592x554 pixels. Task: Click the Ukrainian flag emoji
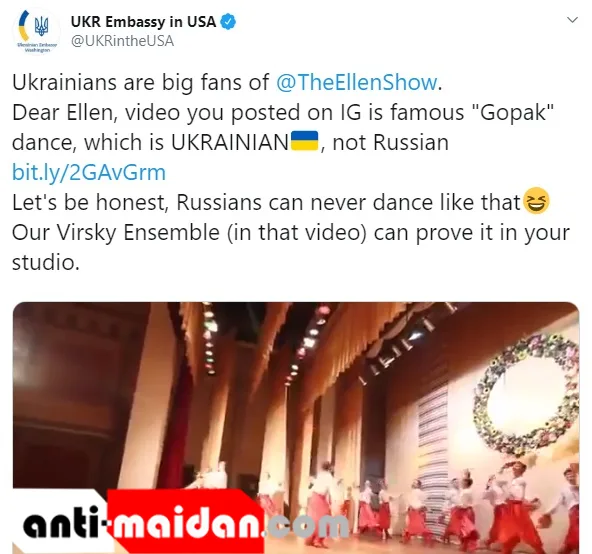pyautogui.click(x=305, y=141)
